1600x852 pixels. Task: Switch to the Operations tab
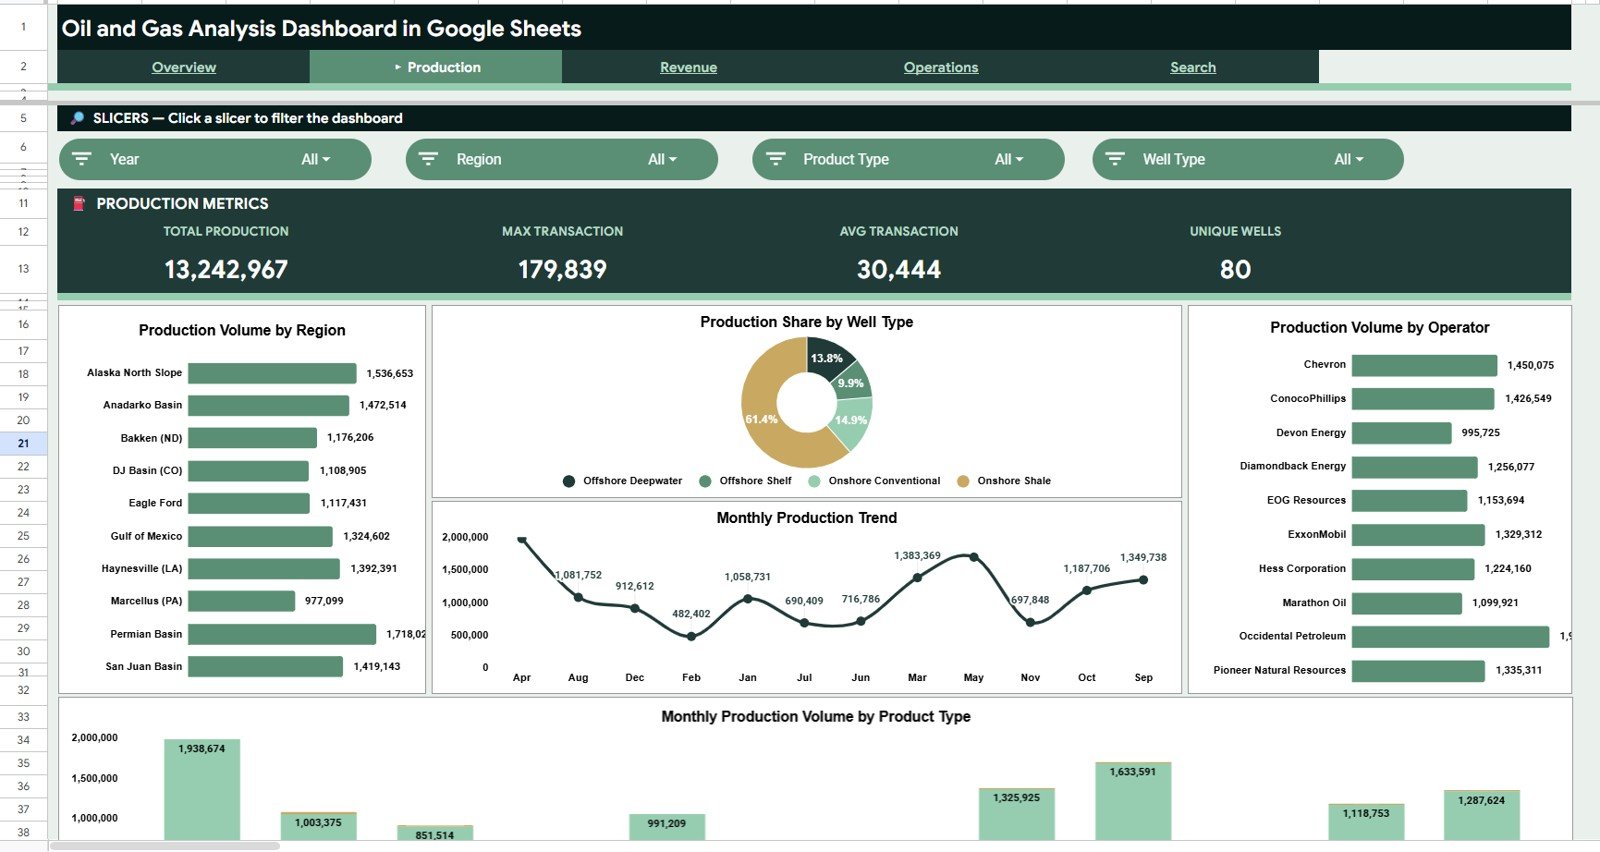[x=941, y=67]
